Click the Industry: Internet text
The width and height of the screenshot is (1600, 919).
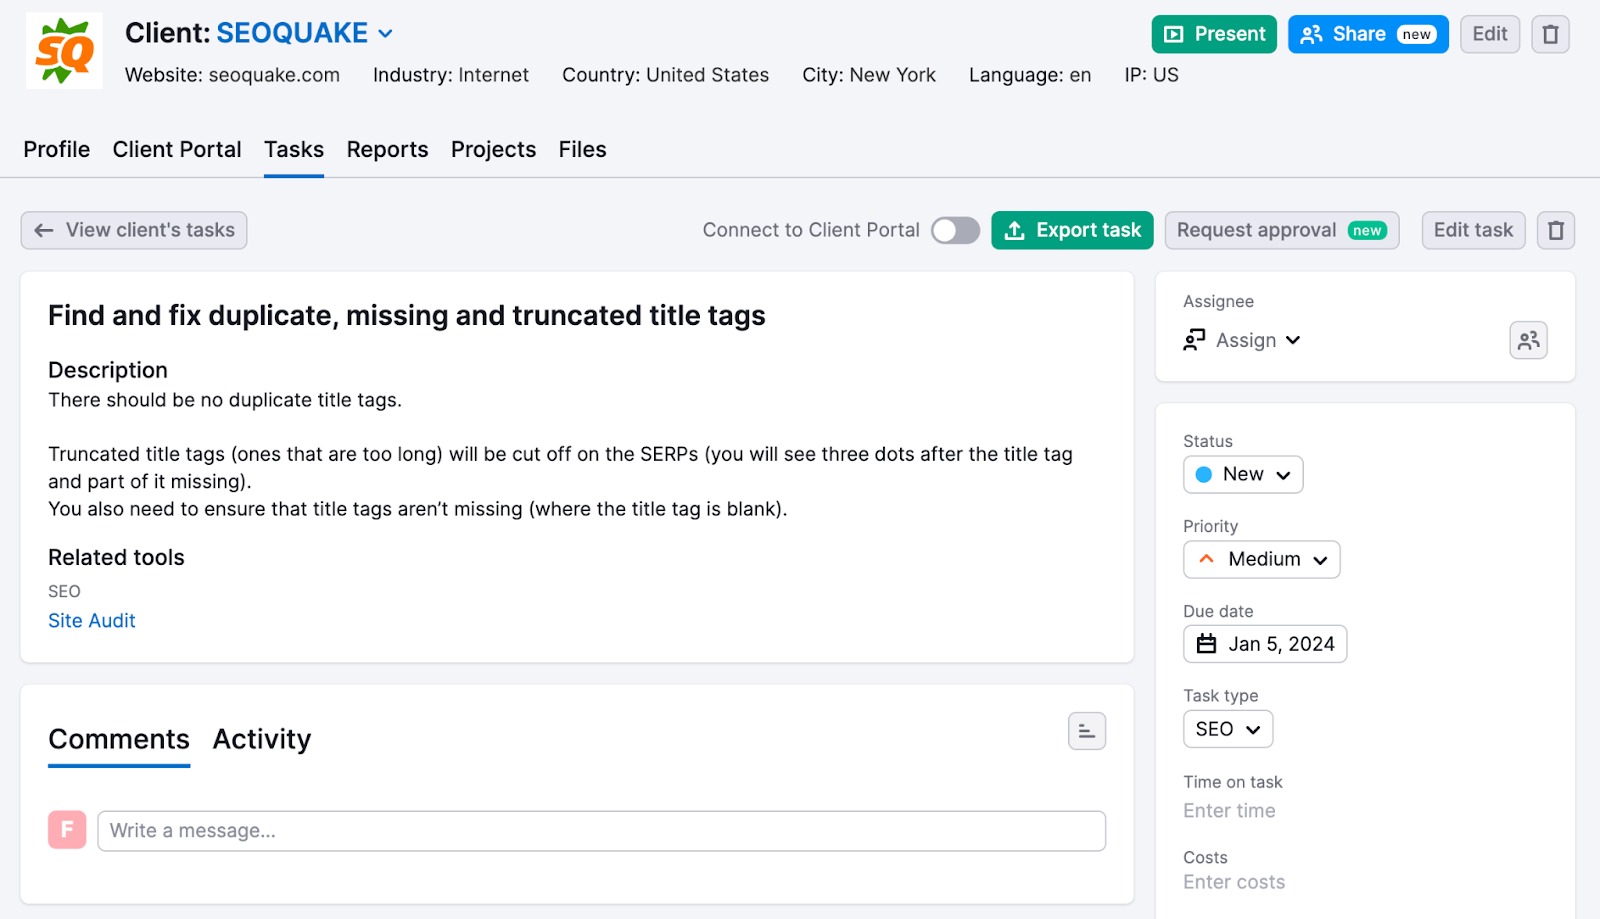tap(451, 75)
